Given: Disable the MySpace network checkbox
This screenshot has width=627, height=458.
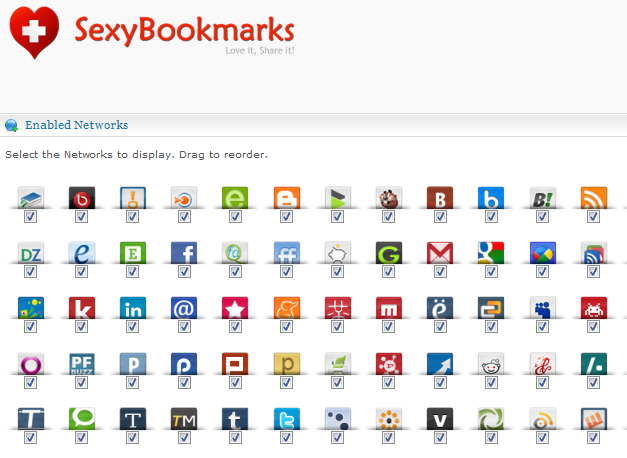Looking at the screenshot, I should pos(542,327).
